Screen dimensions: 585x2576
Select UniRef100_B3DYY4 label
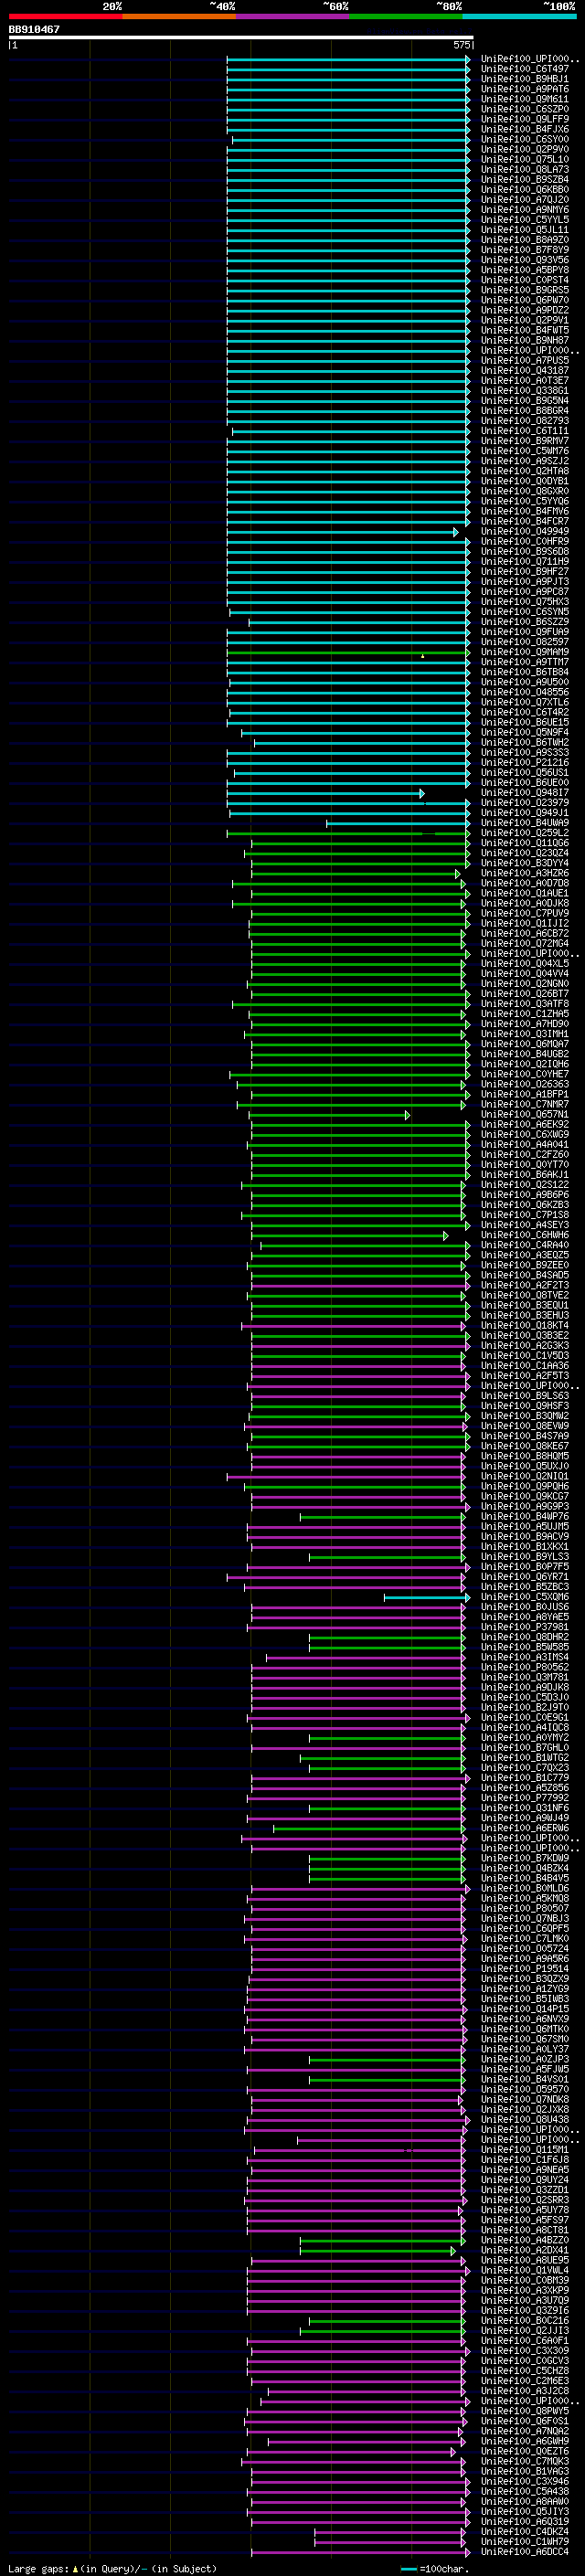click(x=525, y=863)
